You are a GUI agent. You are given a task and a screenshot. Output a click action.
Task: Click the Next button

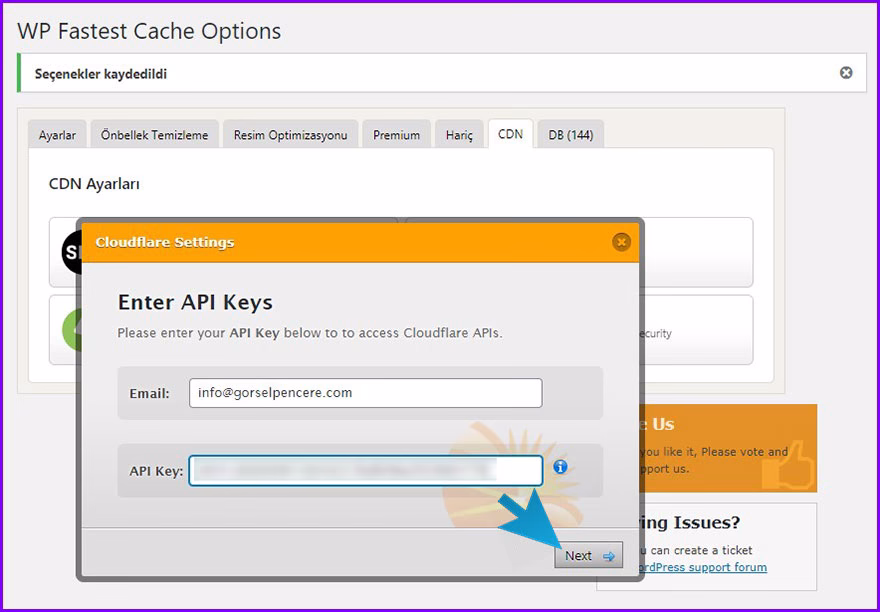(588, 555)
